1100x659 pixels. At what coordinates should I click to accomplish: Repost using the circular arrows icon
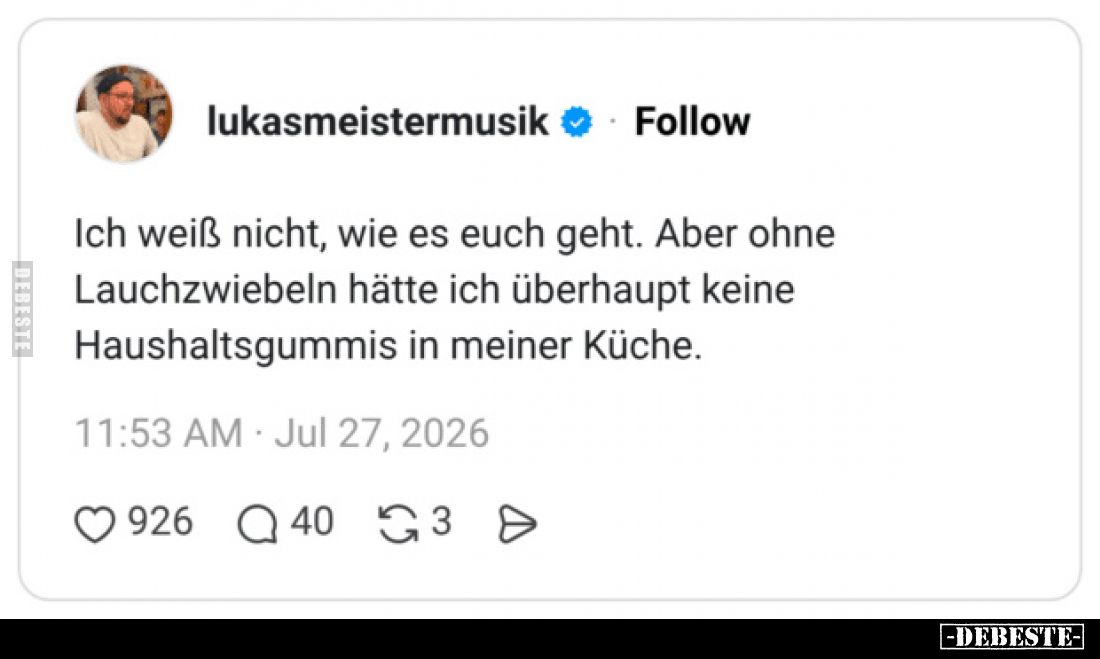(x=398, y=524)
